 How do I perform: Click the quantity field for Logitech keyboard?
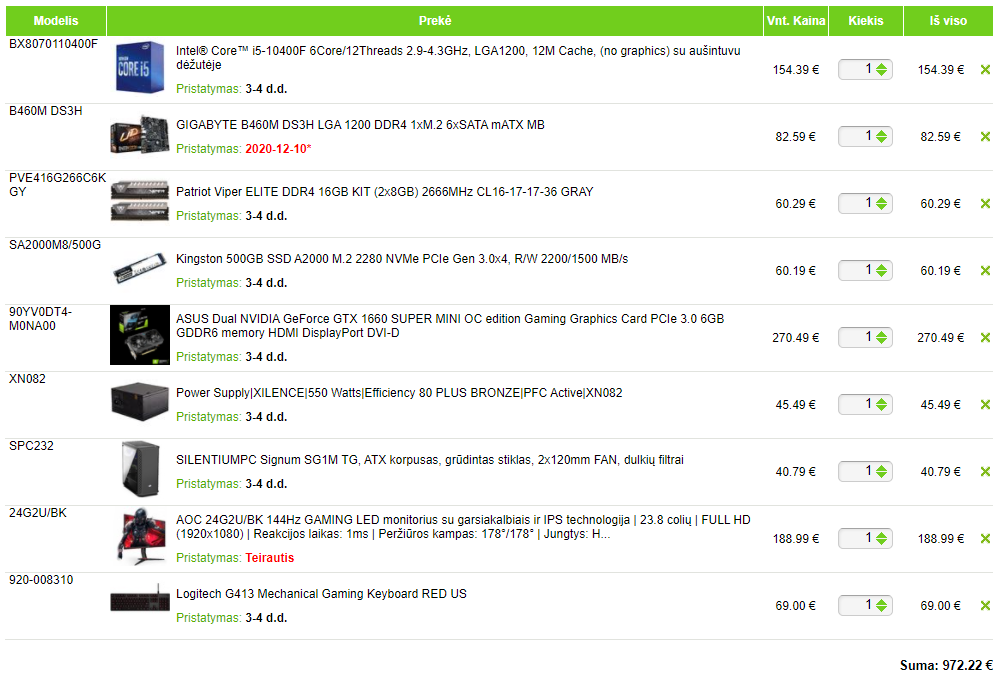click(865, 605)
